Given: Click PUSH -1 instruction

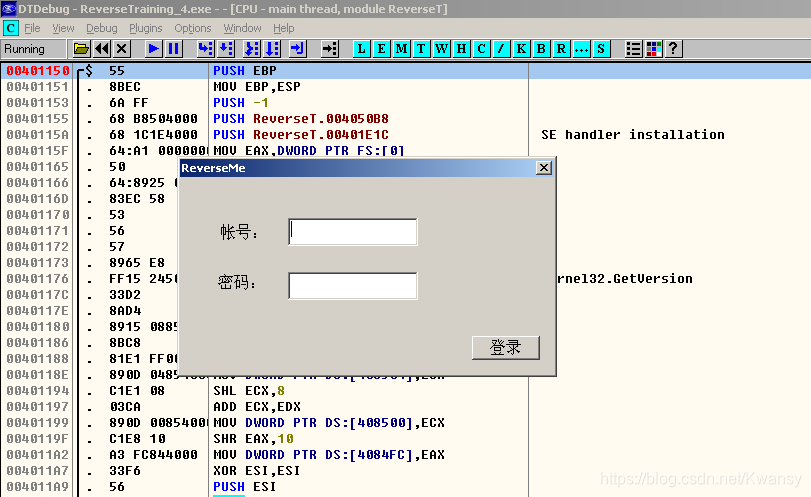Looking at the screenshot, I should pyautogui.click(x=241, y=103).
